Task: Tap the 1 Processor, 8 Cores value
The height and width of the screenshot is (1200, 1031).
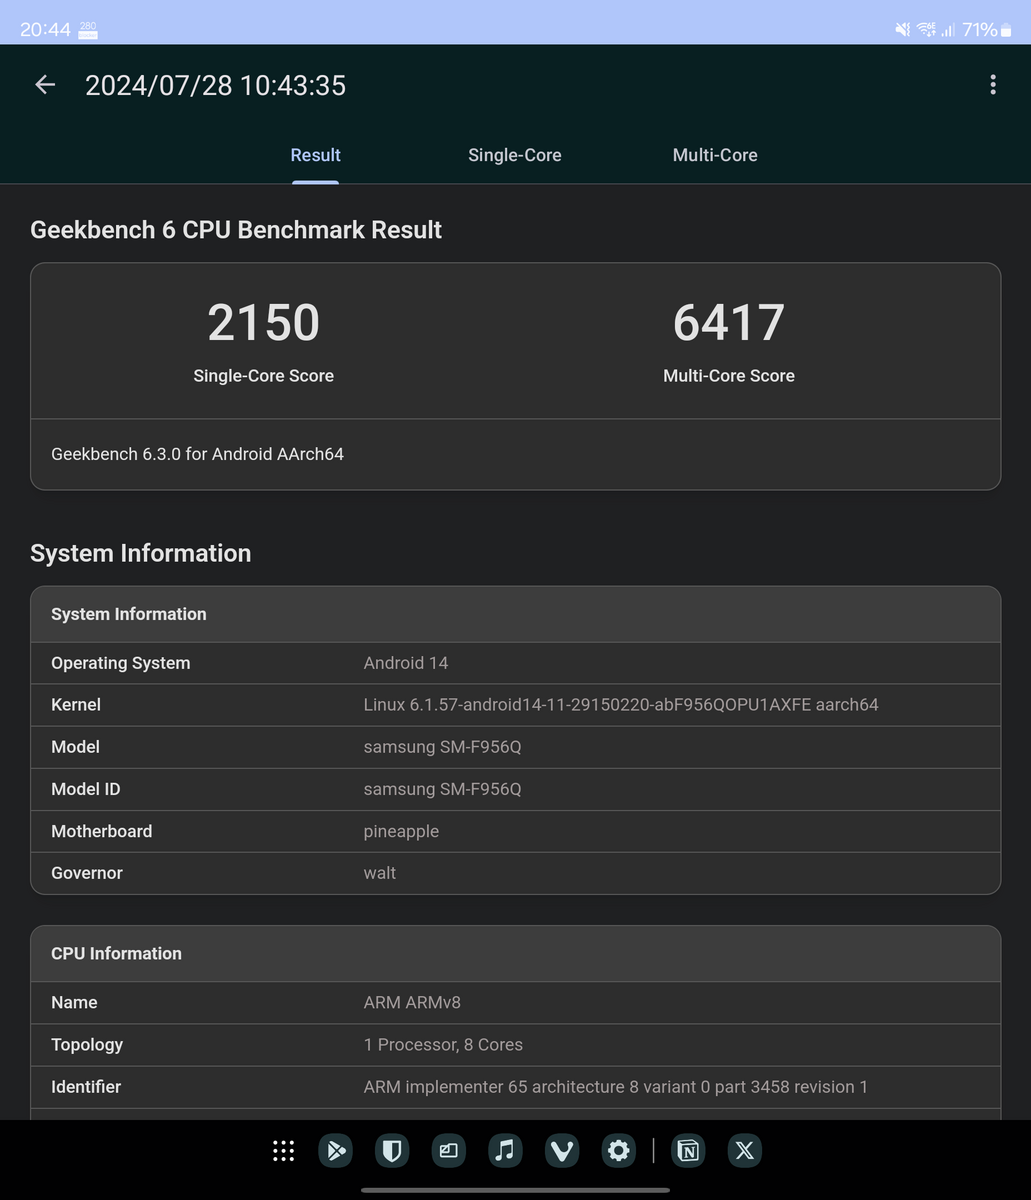Action: (443, 1044)
